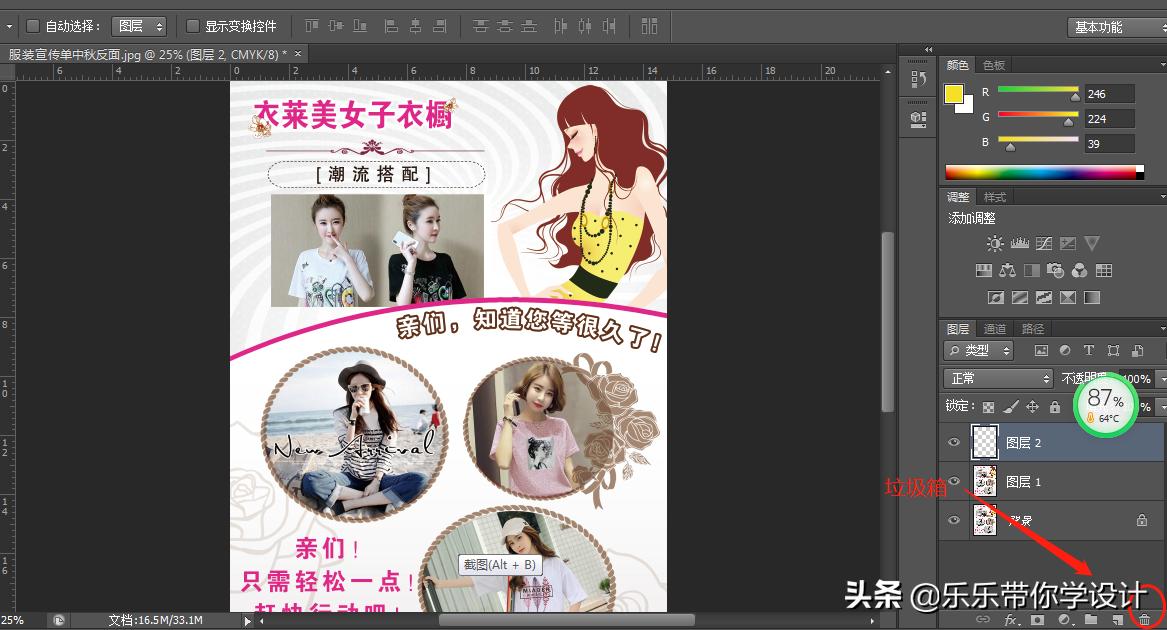
Task: Hide the 图层 1 layer visibility eye
Action: pos(954,481)
